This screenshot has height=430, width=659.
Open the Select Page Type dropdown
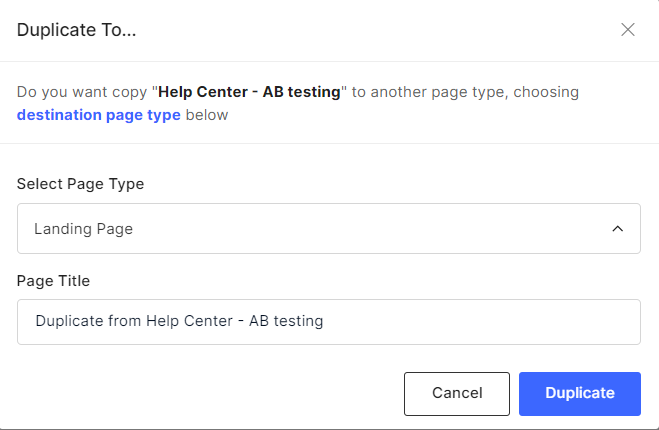coord(328,229)
